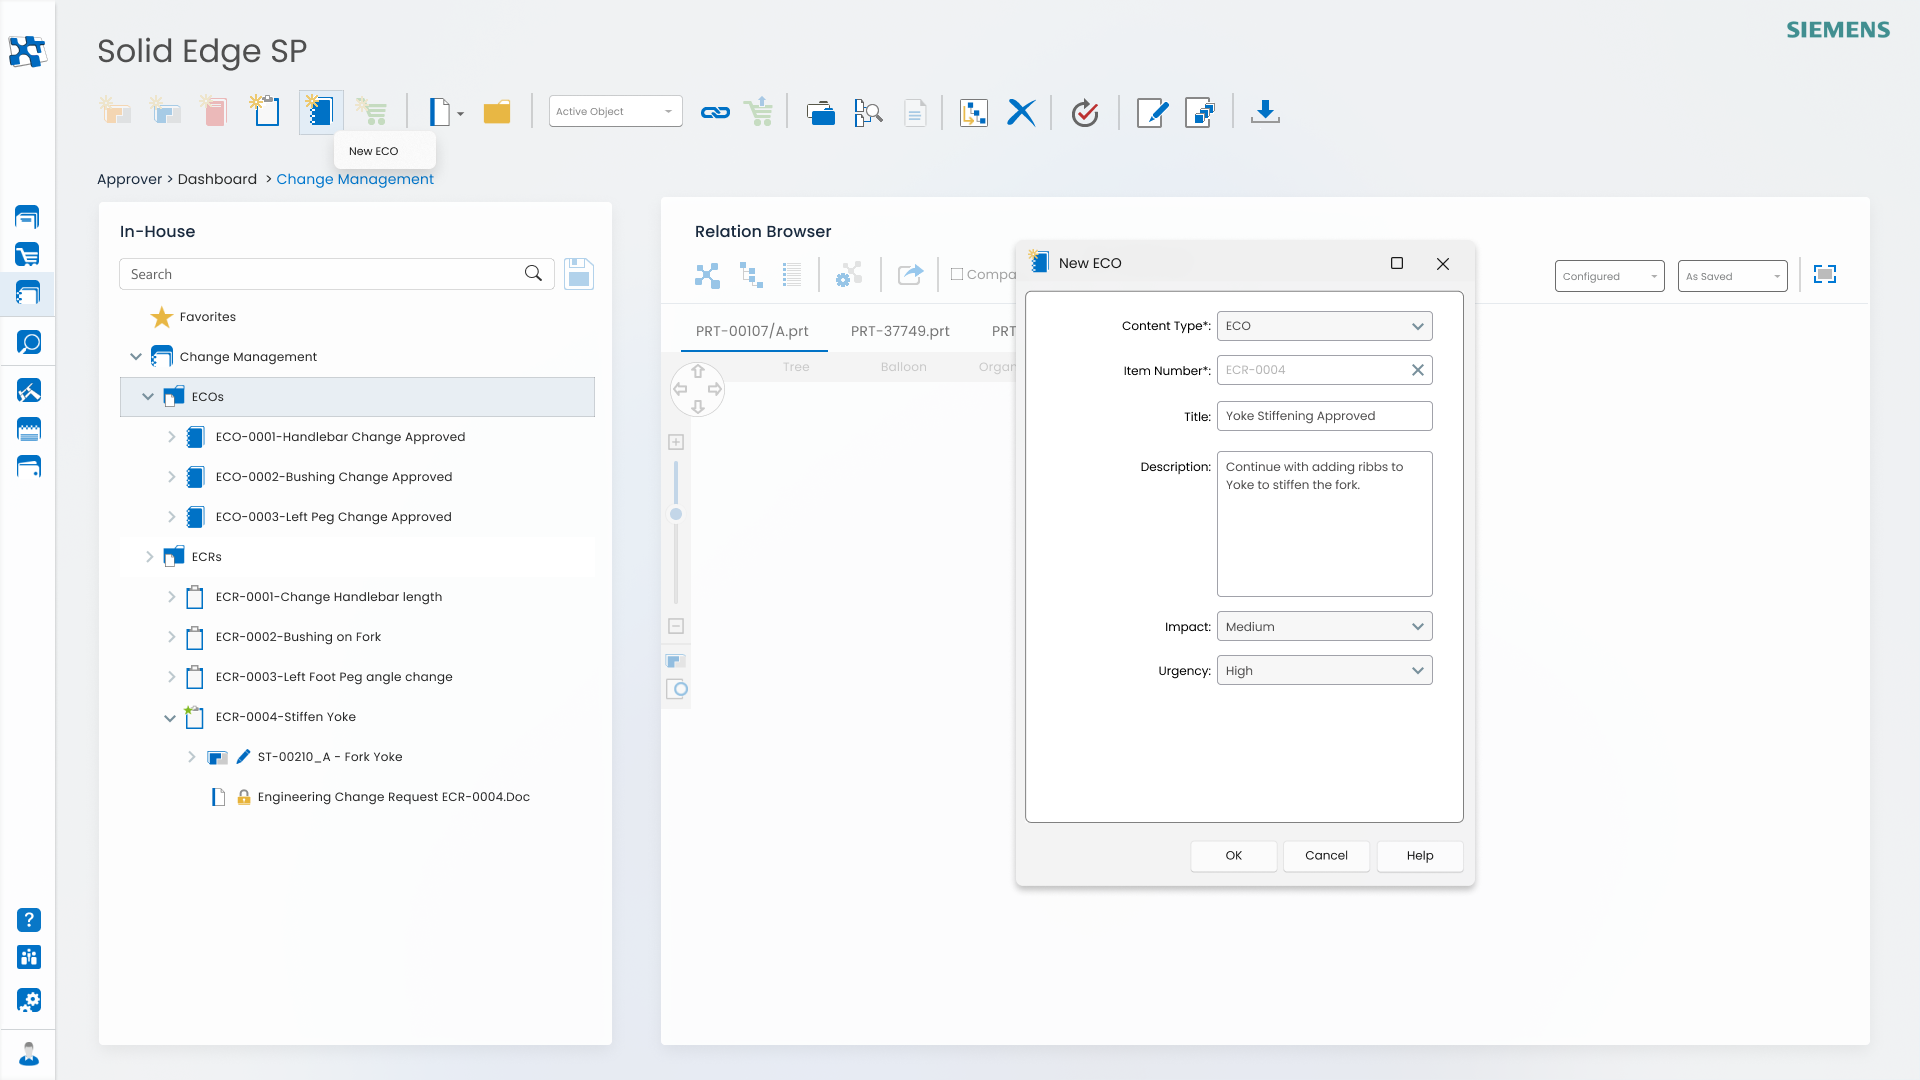
Task: Click the search documents toolbar icon
Action: 868,112
